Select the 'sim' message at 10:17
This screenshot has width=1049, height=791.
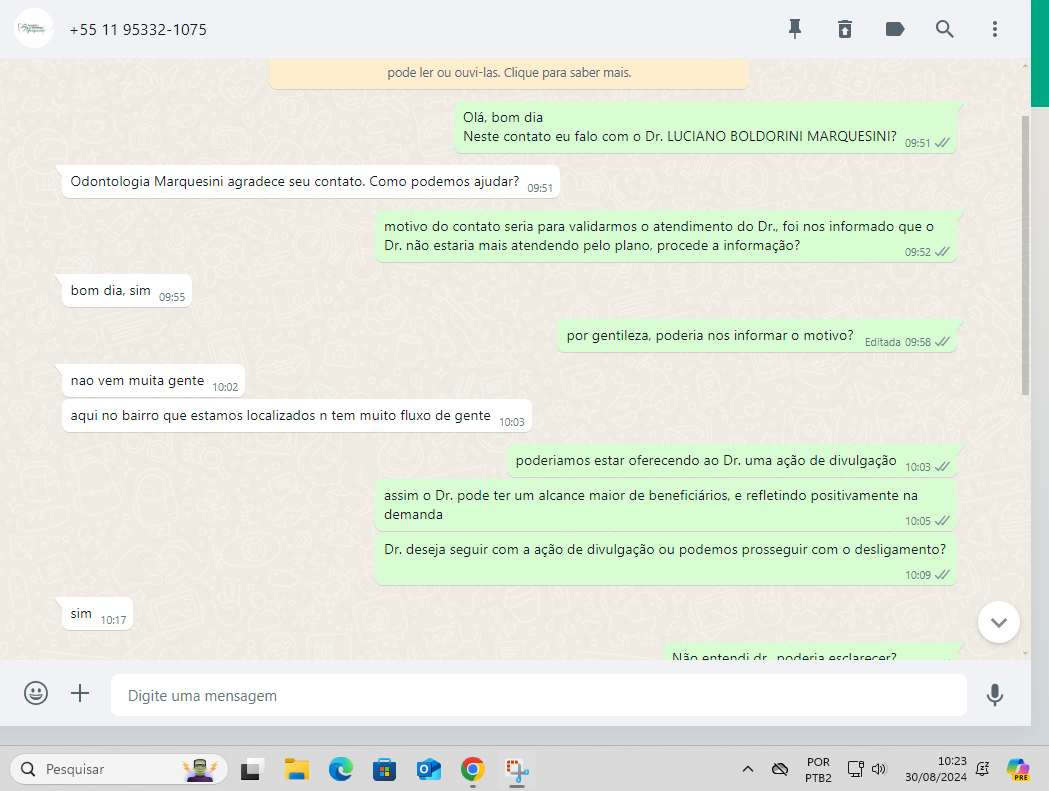click(x=97, y=614)
